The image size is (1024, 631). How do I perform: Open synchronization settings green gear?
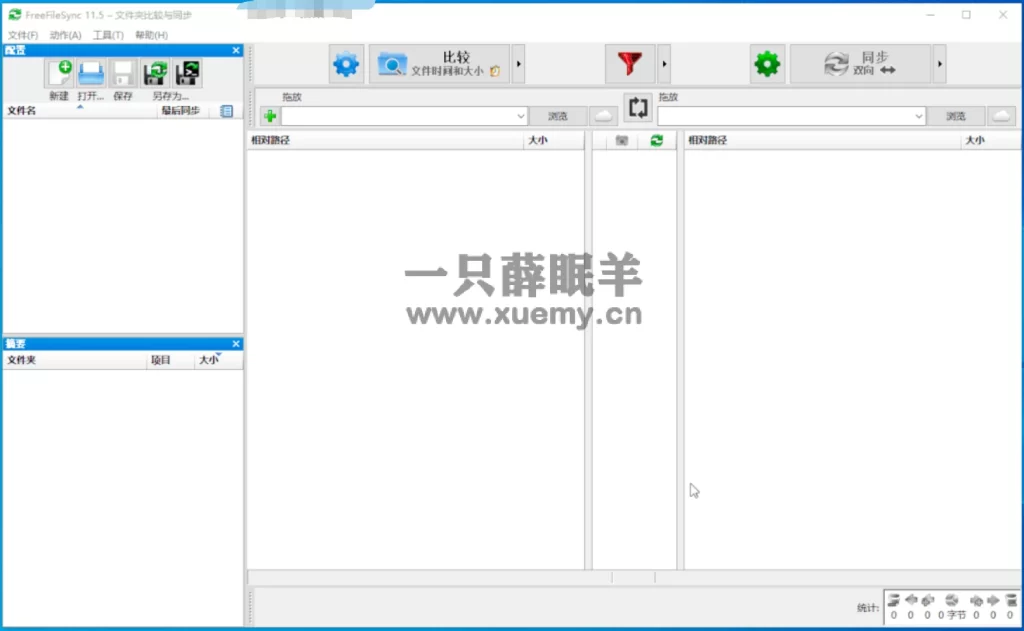(767, 64)
